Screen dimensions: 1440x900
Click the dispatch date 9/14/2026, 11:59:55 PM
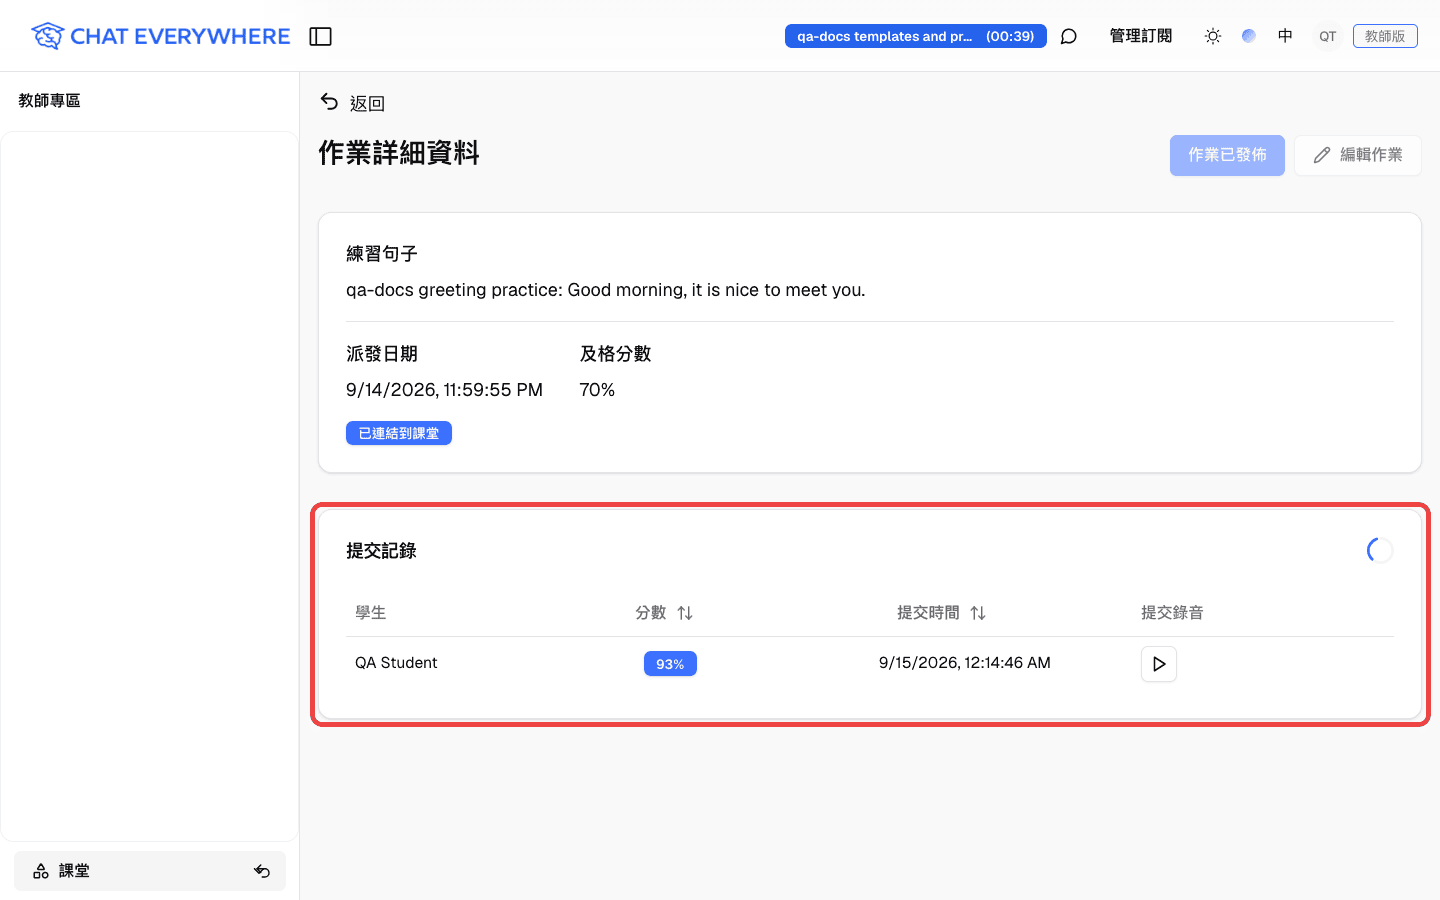click(444, 390)
